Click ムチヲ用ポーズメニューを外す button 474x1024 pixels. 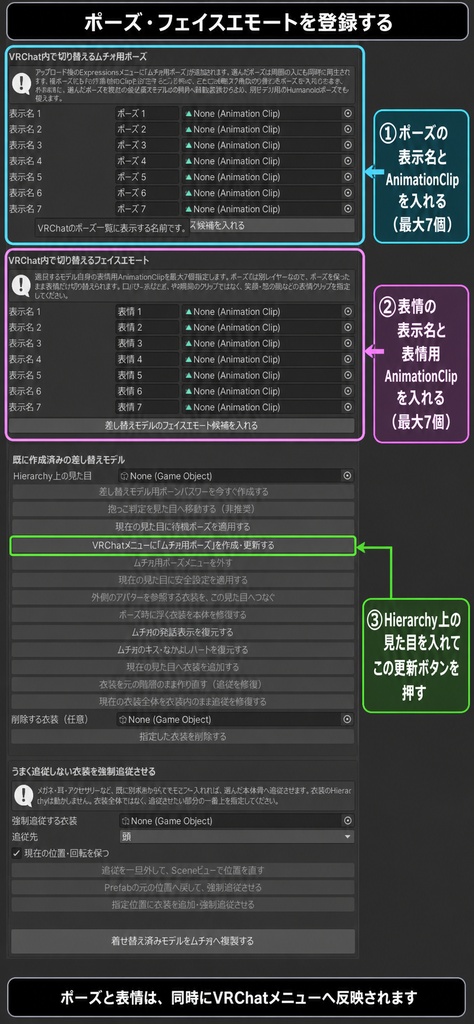click(x=183, y=562)
